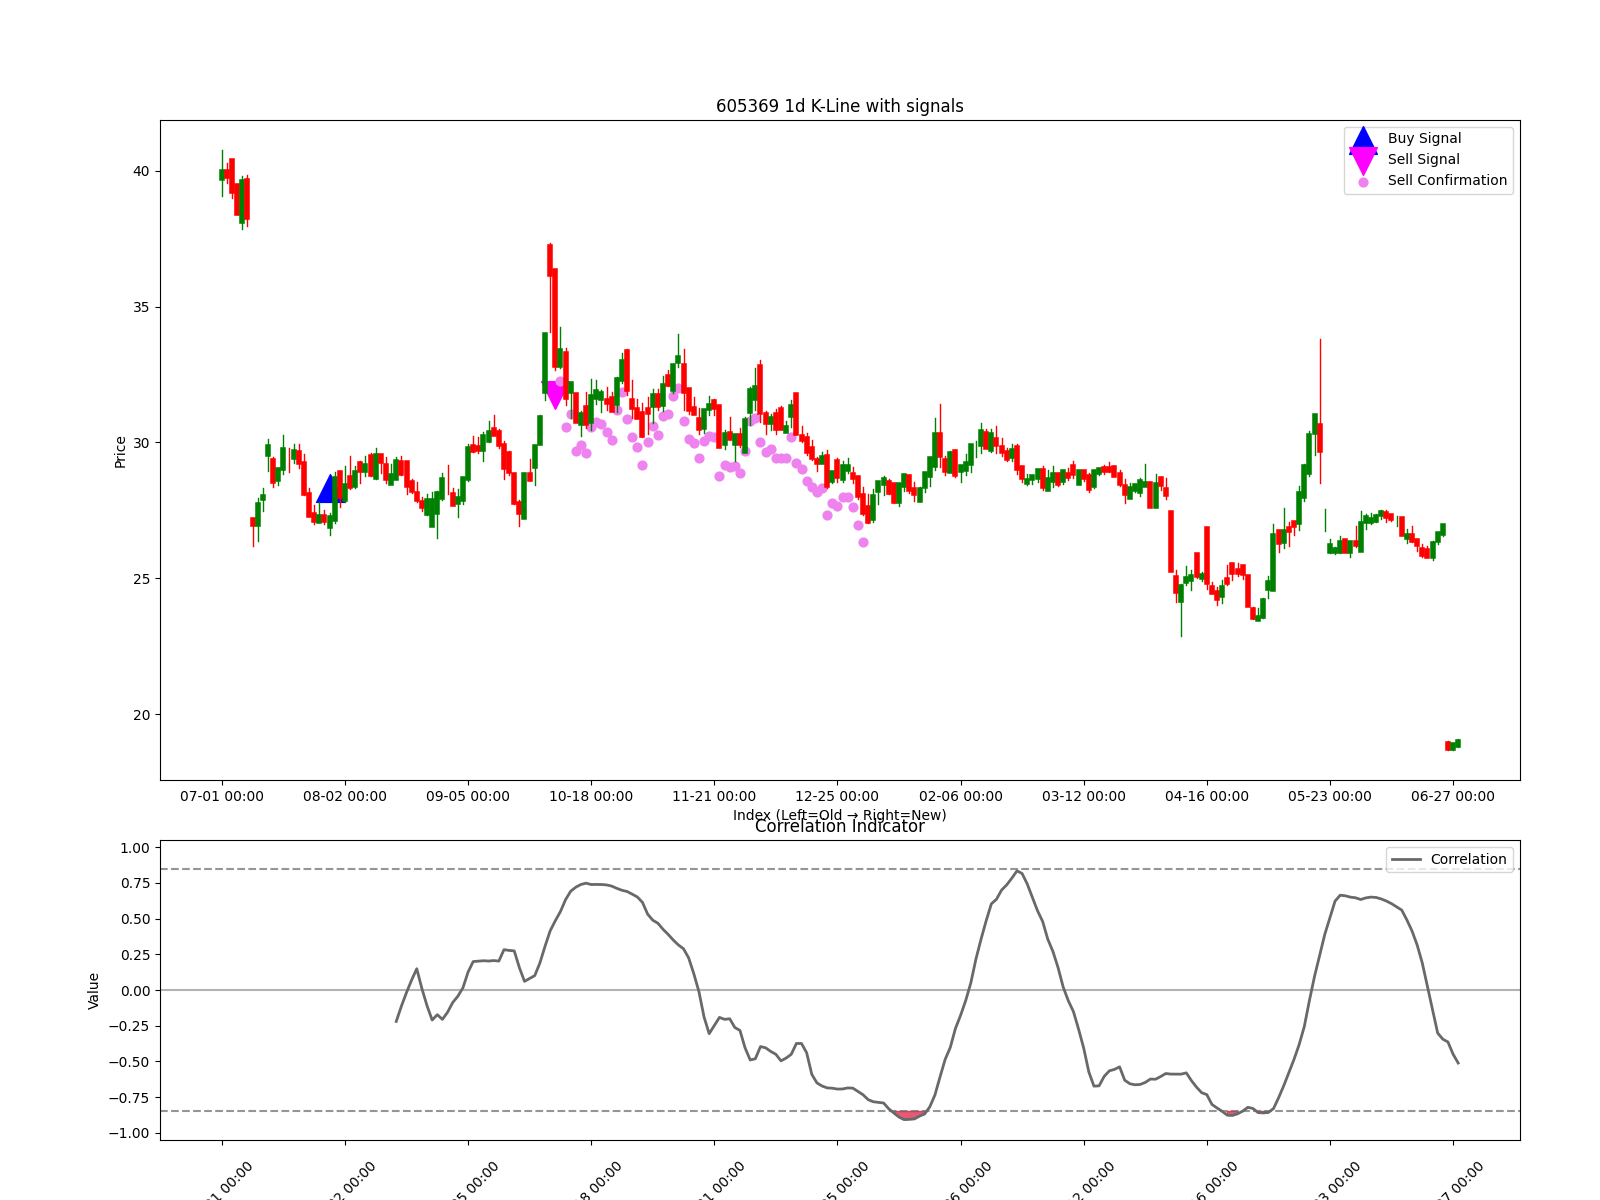The width and height of the screenshot is (1600, 1200).
Task: Click the '08-02 00:00' x-axis tick label
Action: [x=345, y=796]
